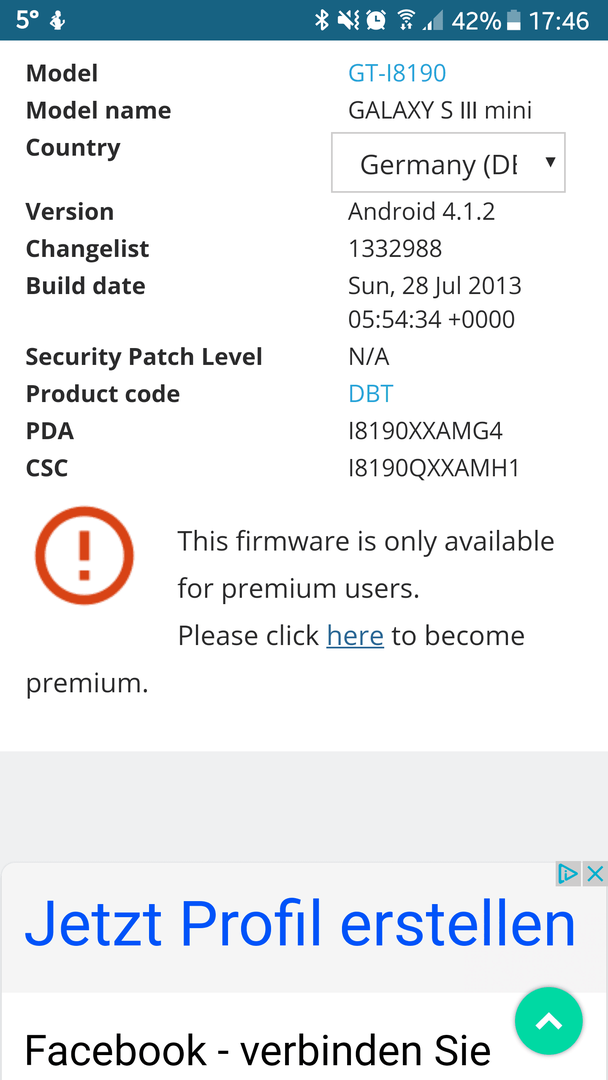The height and width of the screenshot is (1080, 608).
Task: Tap the 'Jetzt Profil erstellen' ad headline
Action: (x=300, y=924)
